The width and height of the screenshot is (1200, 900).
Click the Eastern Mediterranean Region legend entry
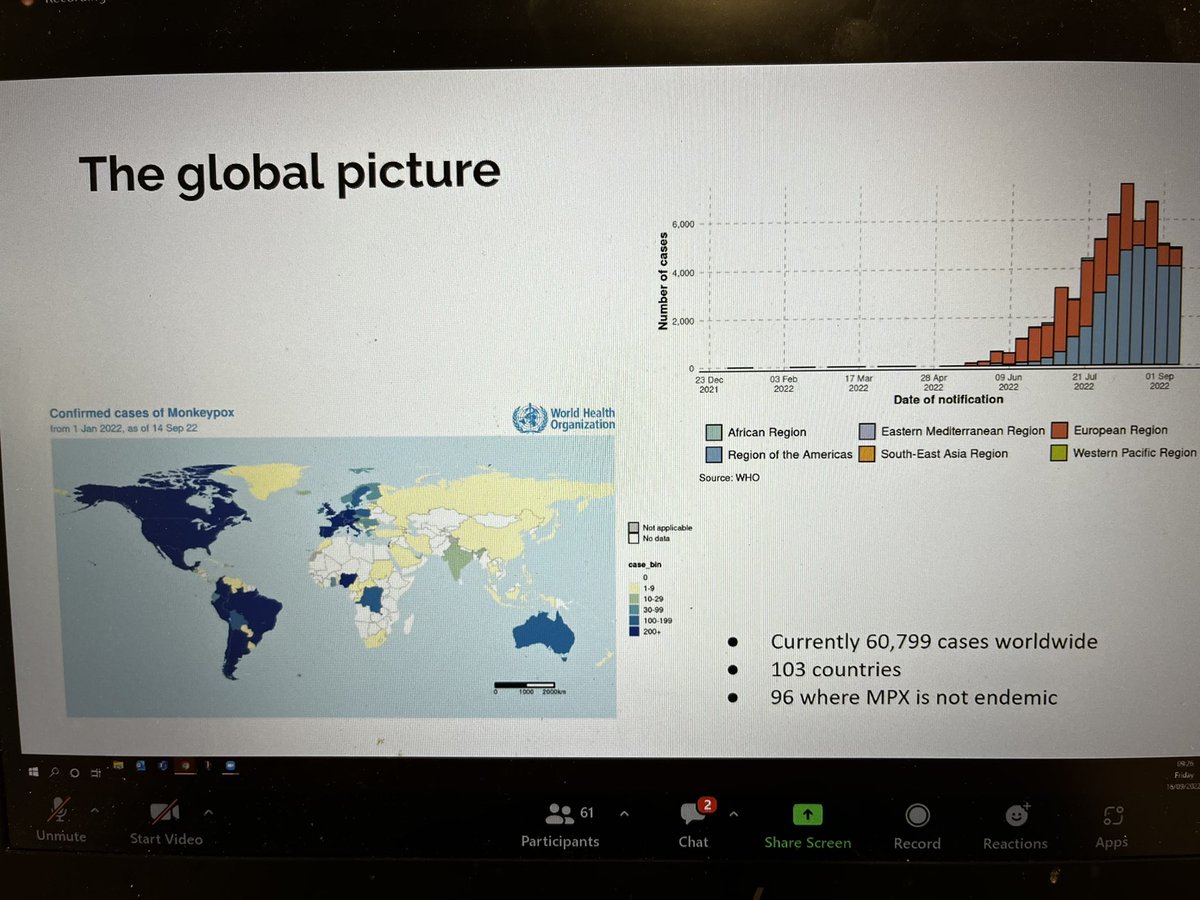click(952, 431)
